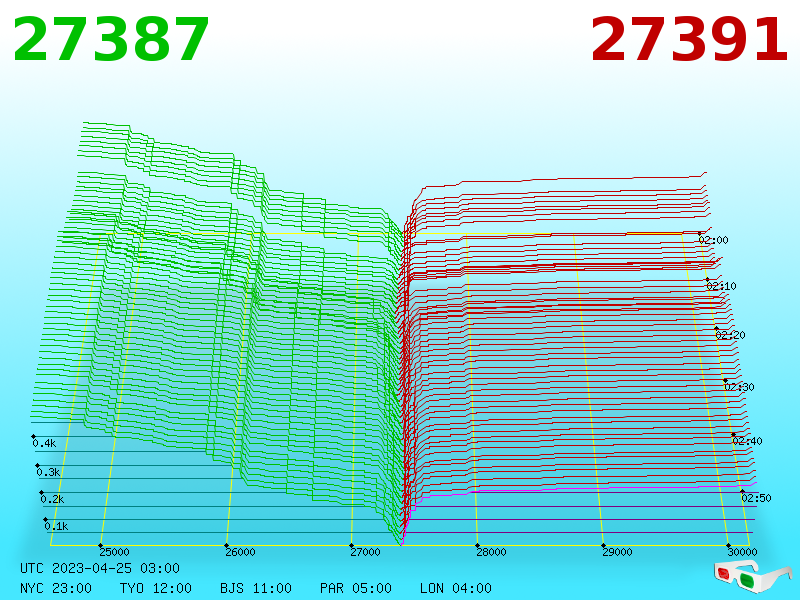Click the 28000 price axis label
Image resolution: width=800 pixels, height=600 pixels.
(x=491, y=552)
